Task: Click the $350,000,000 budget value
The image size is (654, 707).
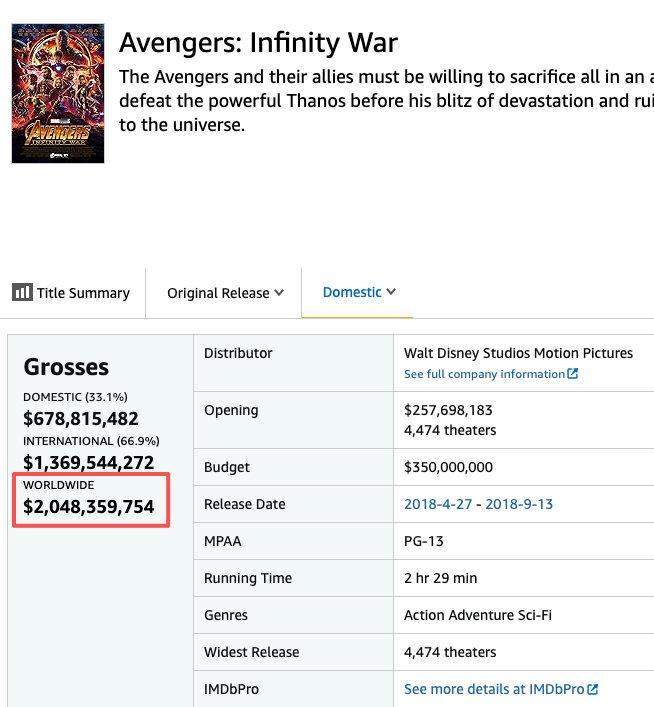Action: pos(448,467)
